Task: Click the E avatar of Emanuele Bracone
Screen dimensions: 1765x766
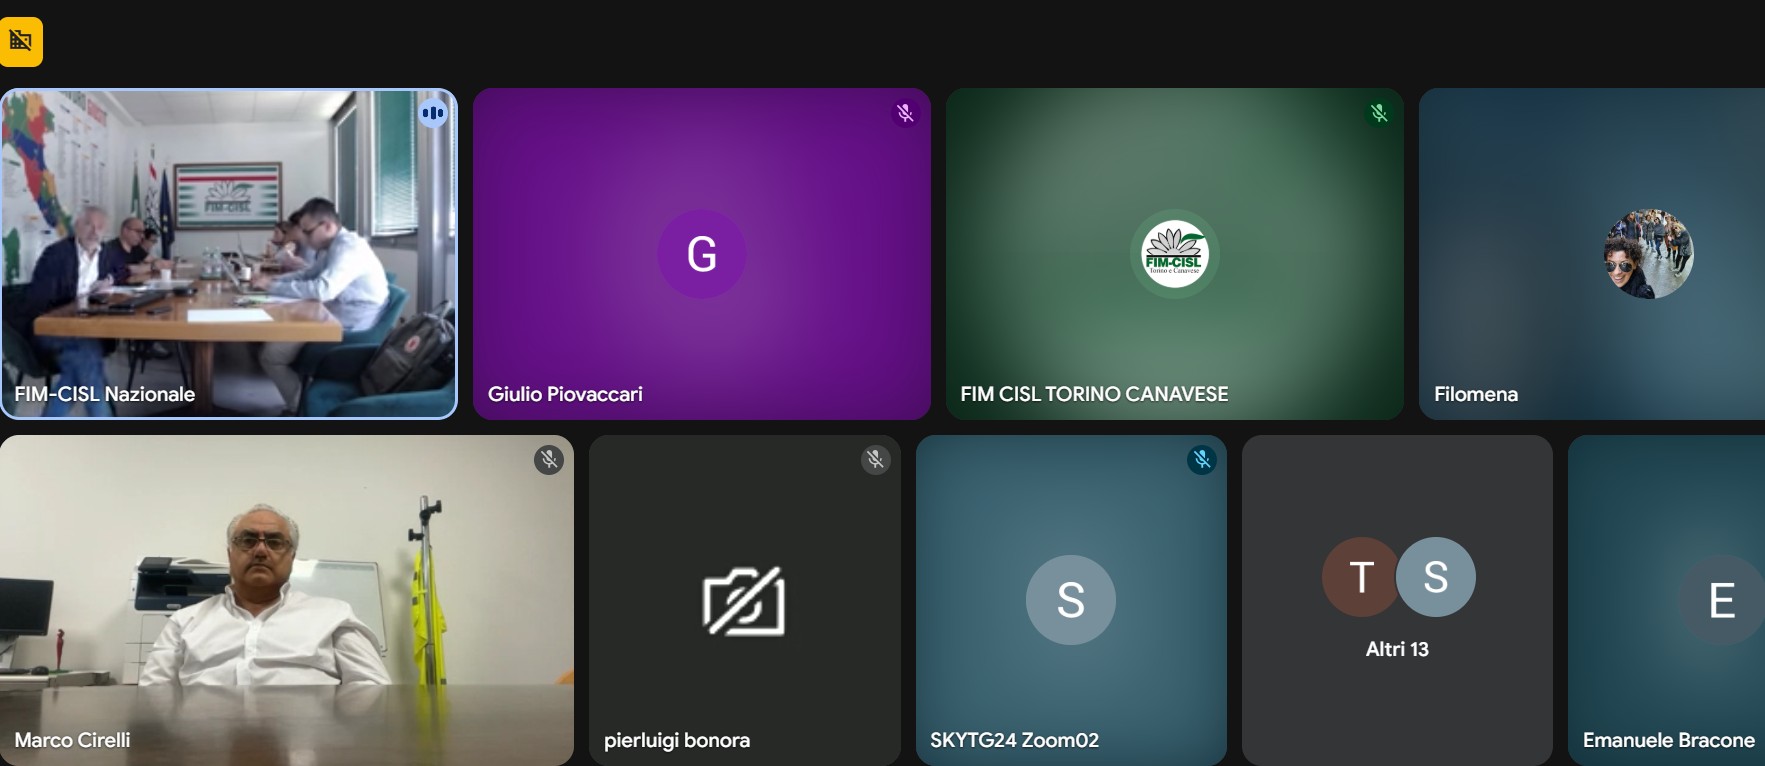Action: [x=1721, y=600]
